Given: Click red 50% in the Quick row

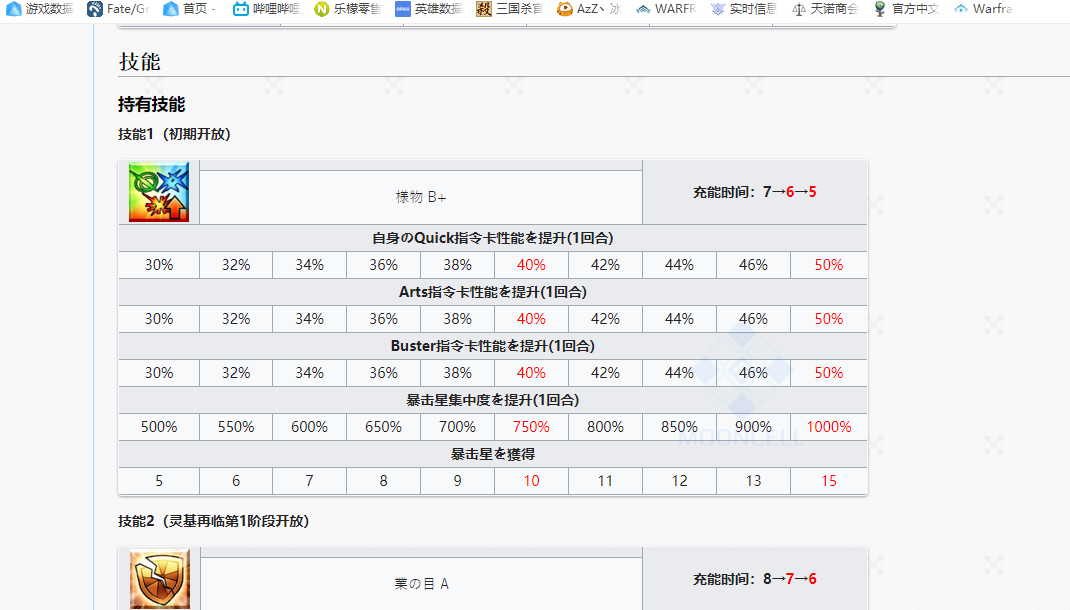Looking at the screenshot, I should tap(828, 265).
